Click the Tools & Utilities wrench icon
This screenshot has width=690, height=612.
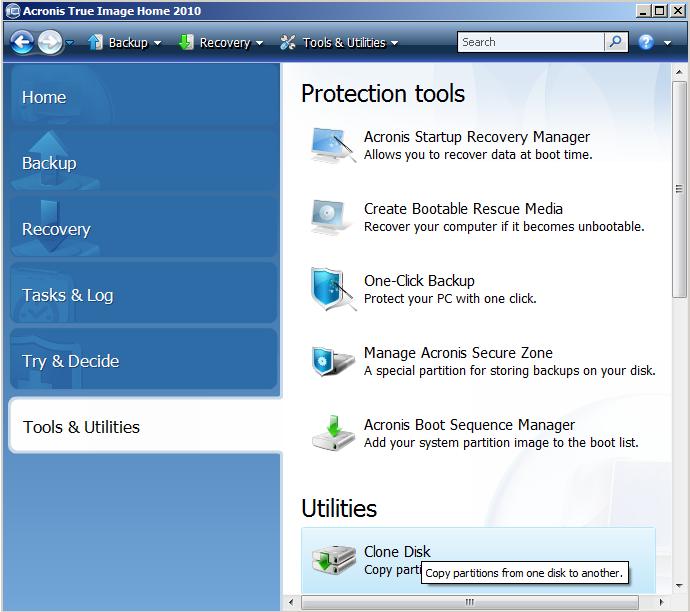point(288,42)
